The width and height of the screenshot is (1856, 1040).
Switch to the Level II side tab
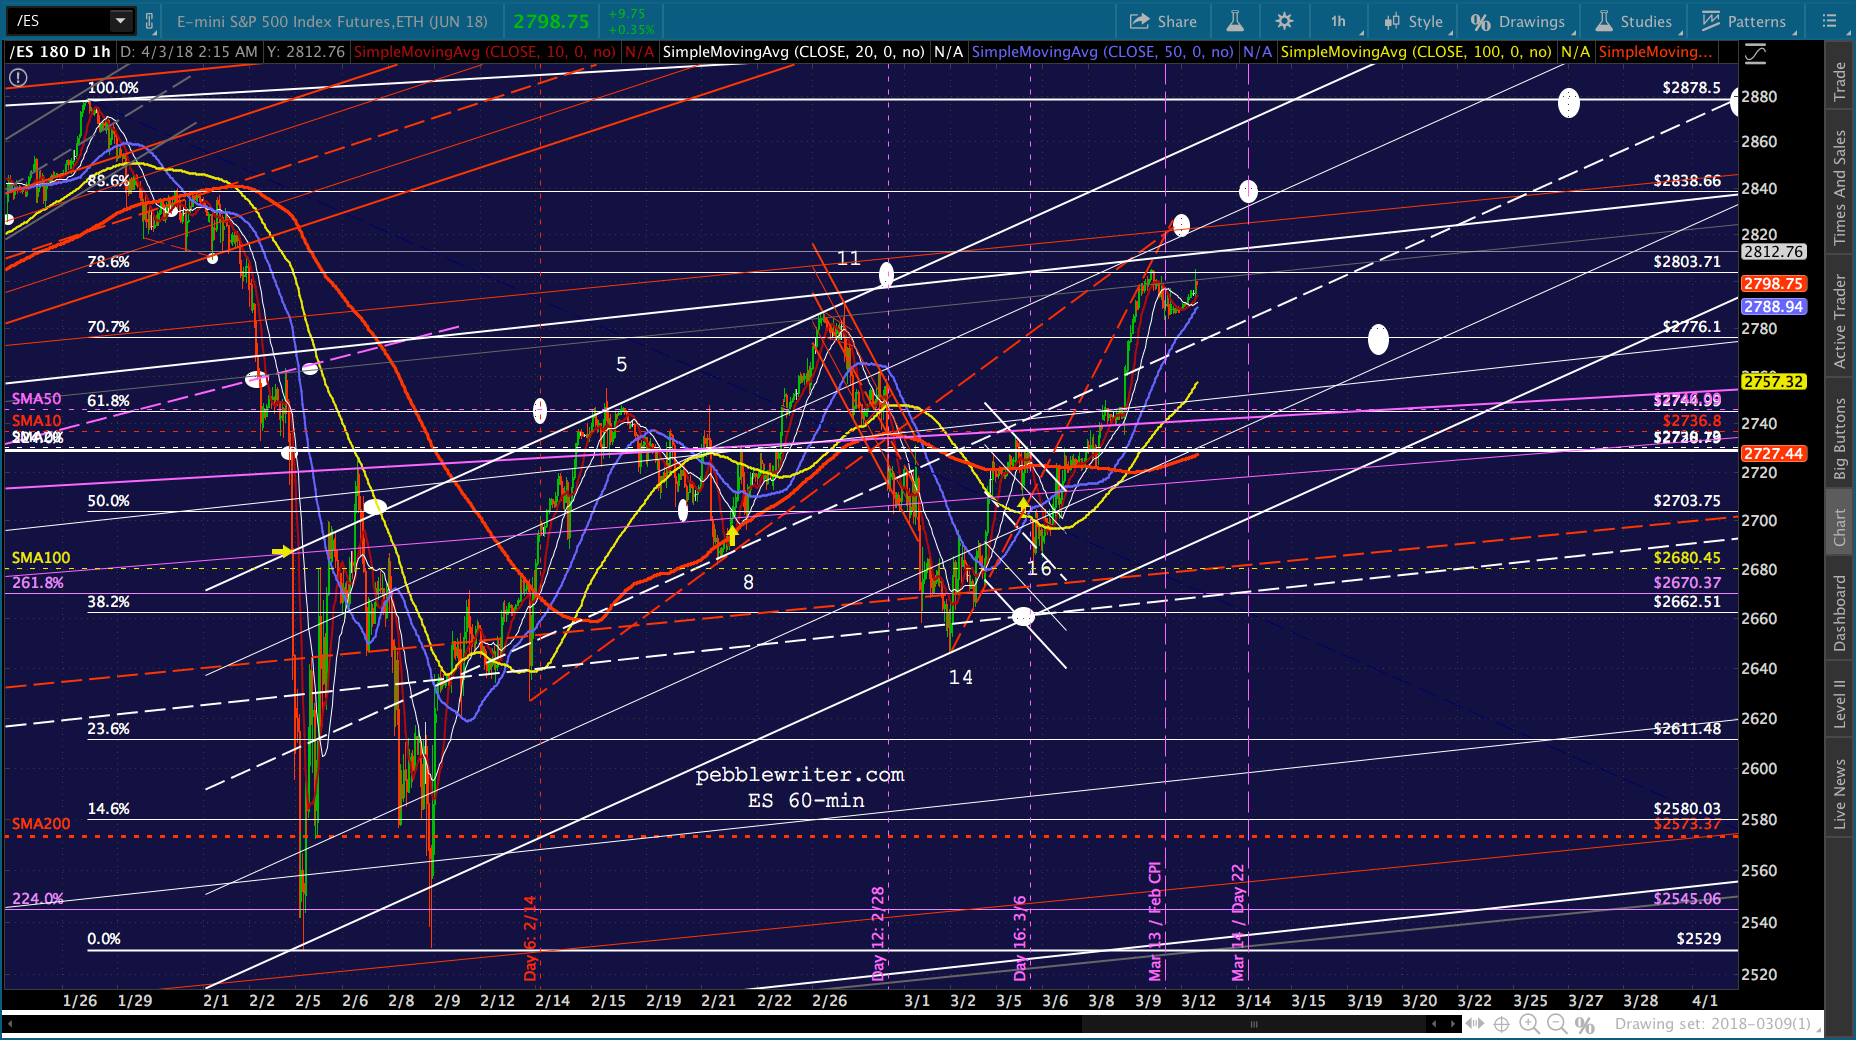pyautogui.click(x=1839, y=704)
